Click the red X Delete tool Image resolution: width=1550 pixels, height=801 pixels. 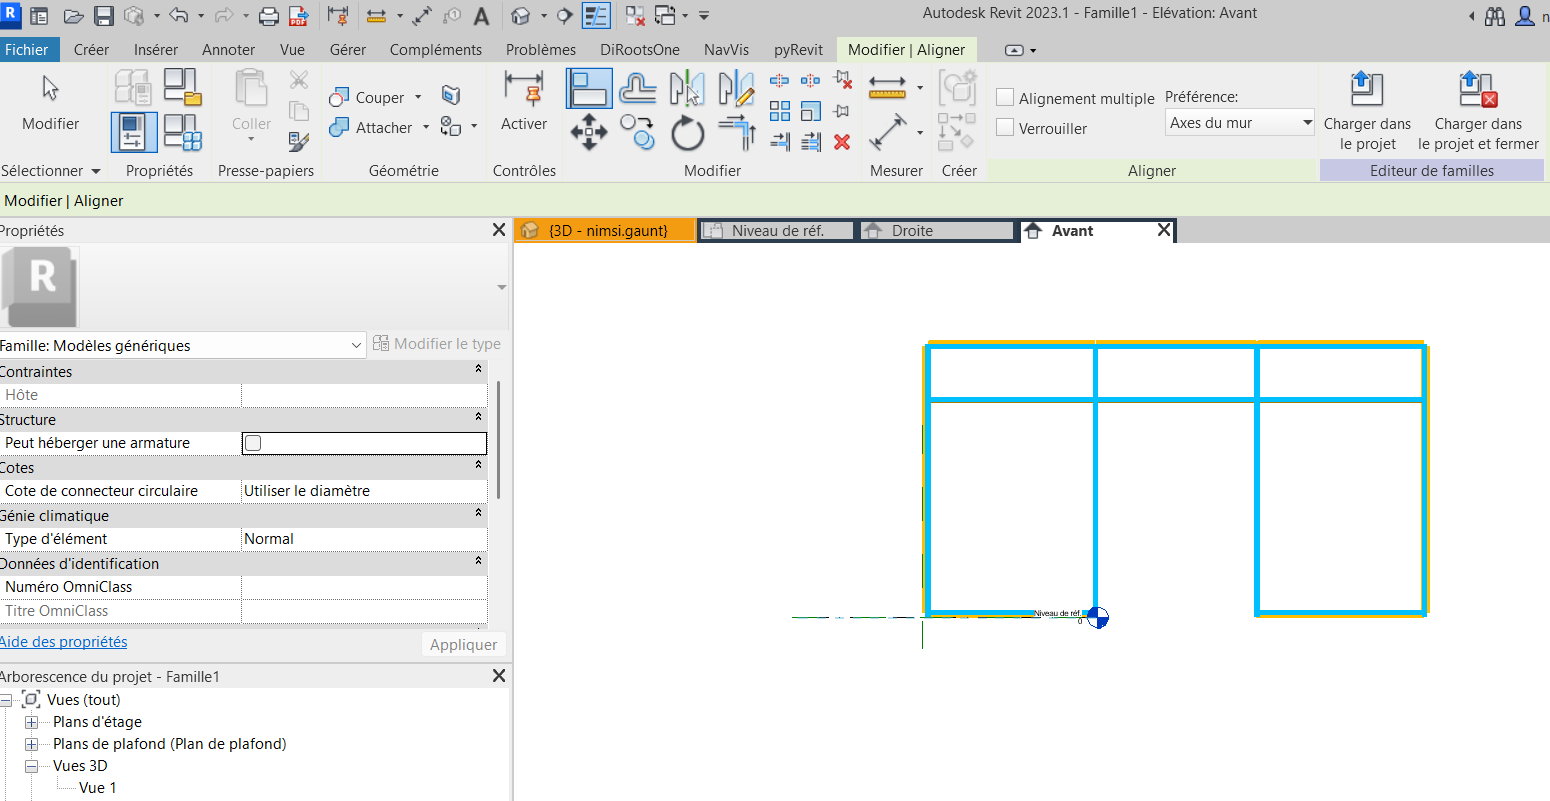coord(842,142)
